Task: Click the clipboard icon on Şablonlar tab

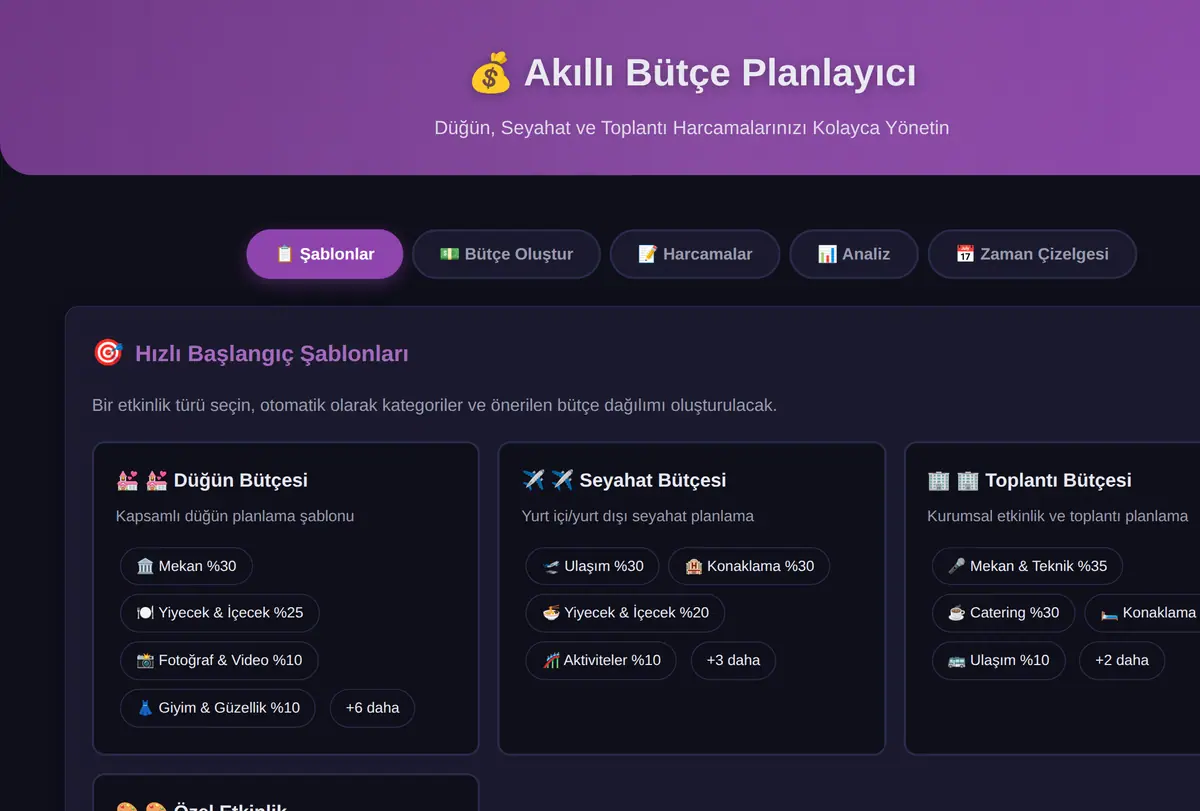Action: click(285, 254)
